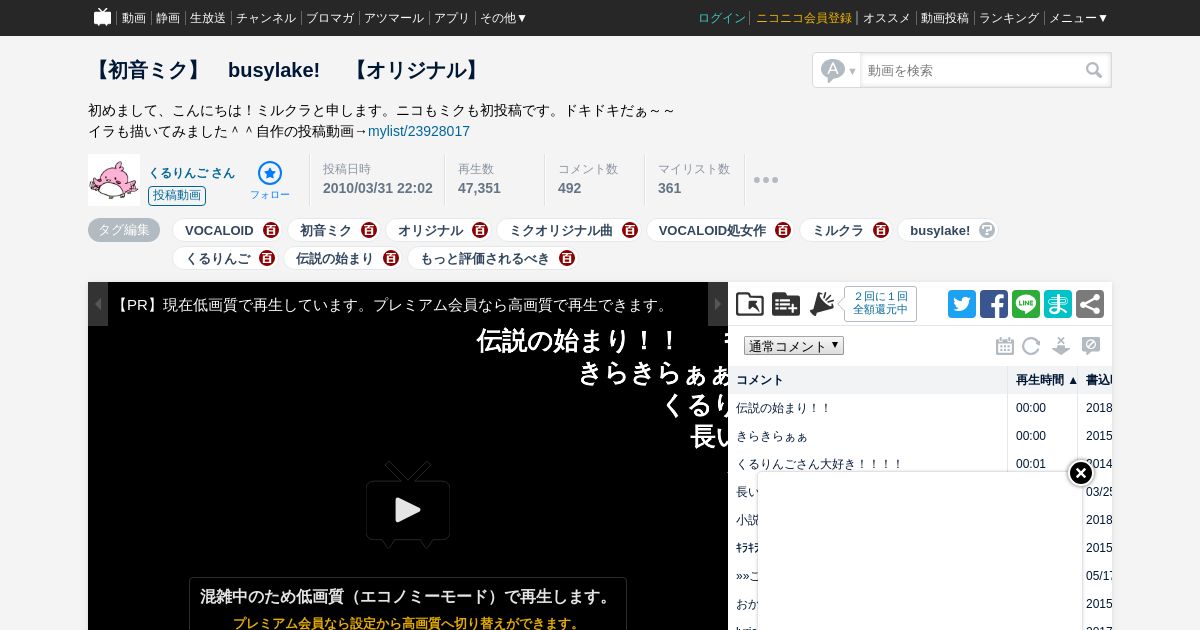The height and width of the screenshot is (630, 1200).
Task: Click the コメント column header
Action: click(868, 380)
